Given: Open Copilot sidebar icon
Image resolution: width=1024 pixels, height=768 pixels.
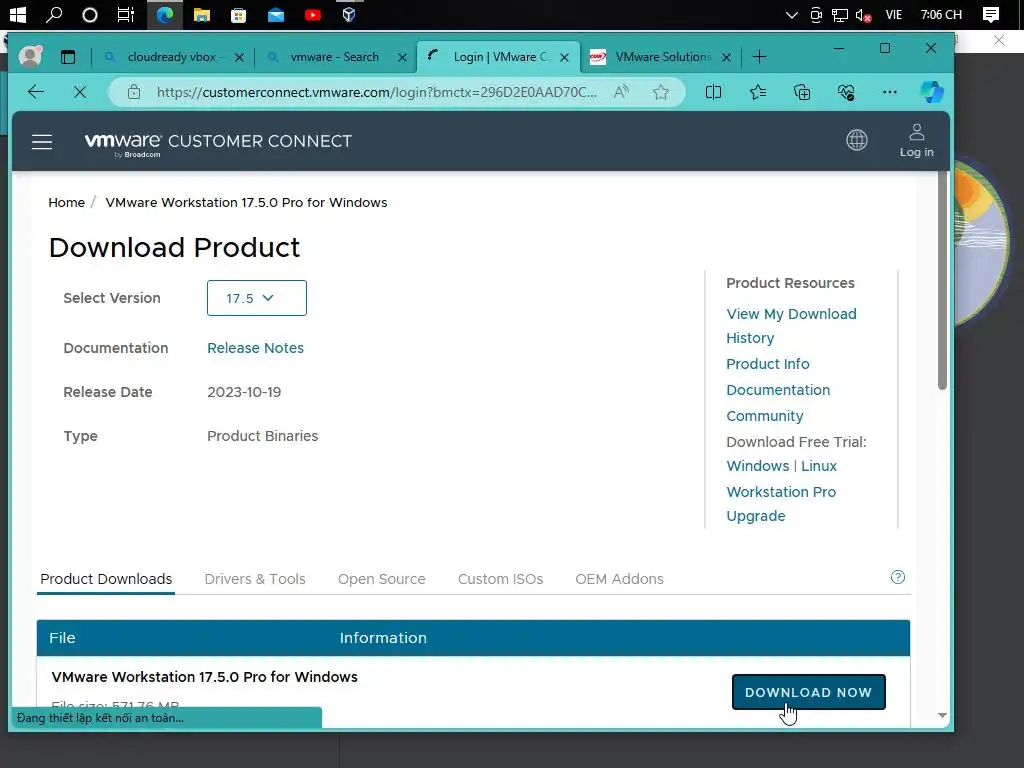Looking at the screenshot, I should pos(931,92).
